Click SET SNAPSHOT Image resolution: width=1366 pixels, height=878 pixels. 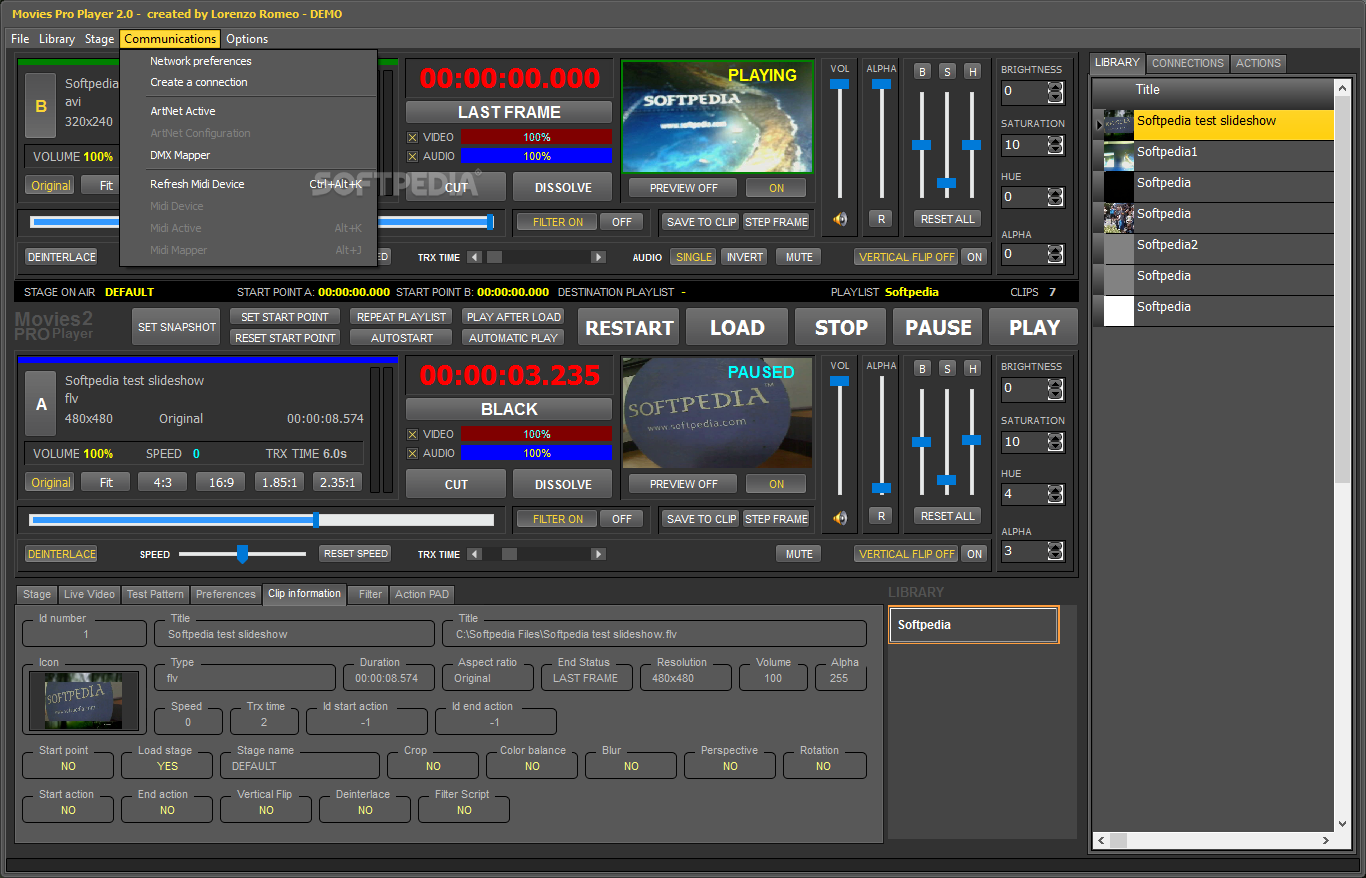[x=177, y=327]
